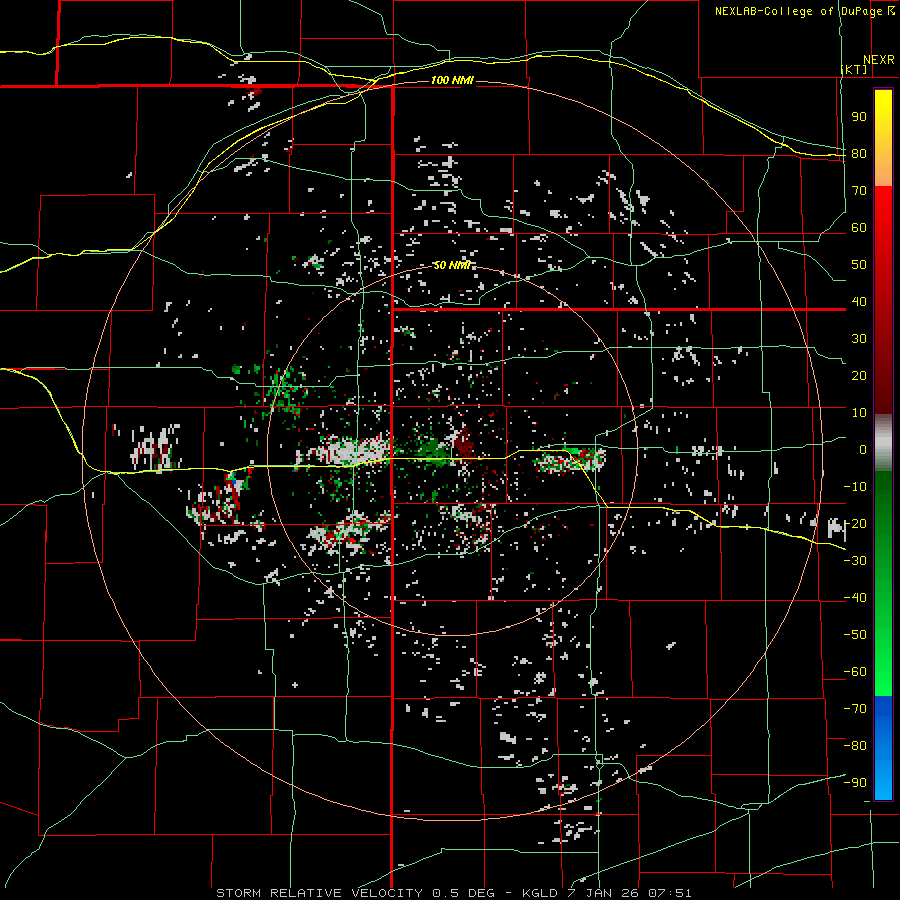The width and height of the screenshot is (900, 900).
Task: Click the -60 value on the velocity scale
Action: pyautogui.click(x=855, y=672)
